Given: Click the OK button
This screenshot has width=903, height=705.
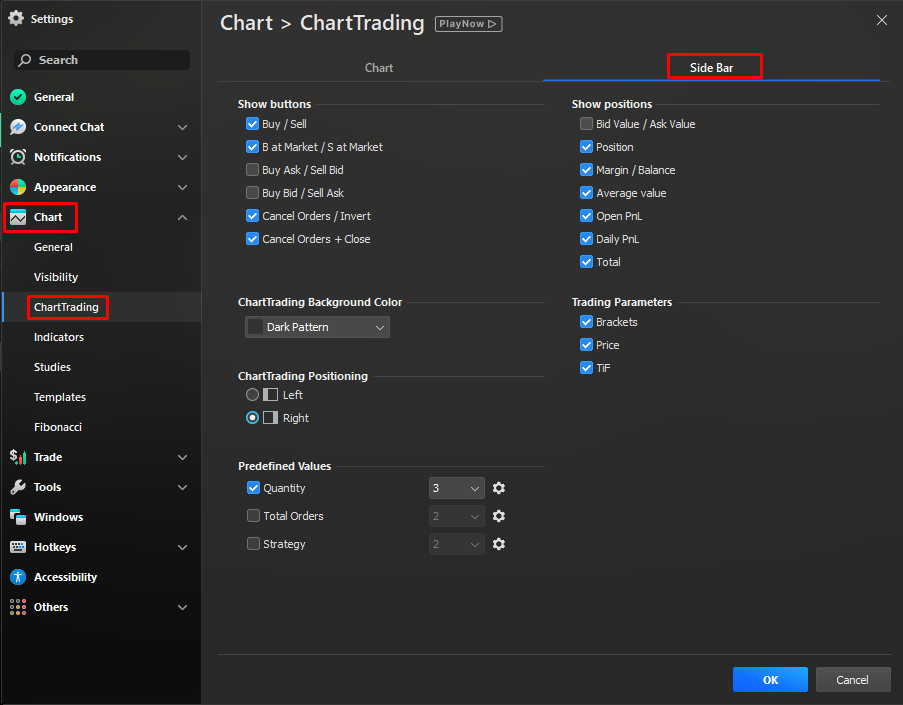Looking at the screenshot, I should 770,680.
